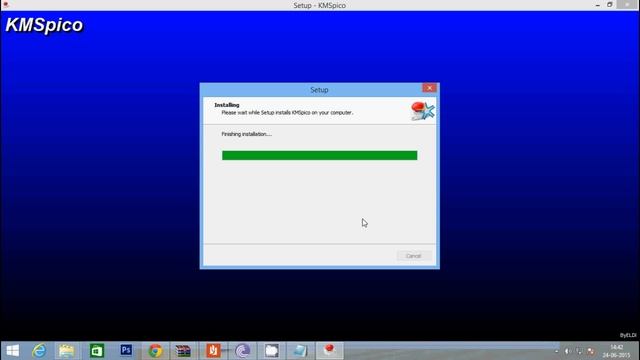The height and width of the screenshot is (360, 640).
Task: Click the bold 'Installing' heading
Action: pyautogui.click(x=227, y=105)
